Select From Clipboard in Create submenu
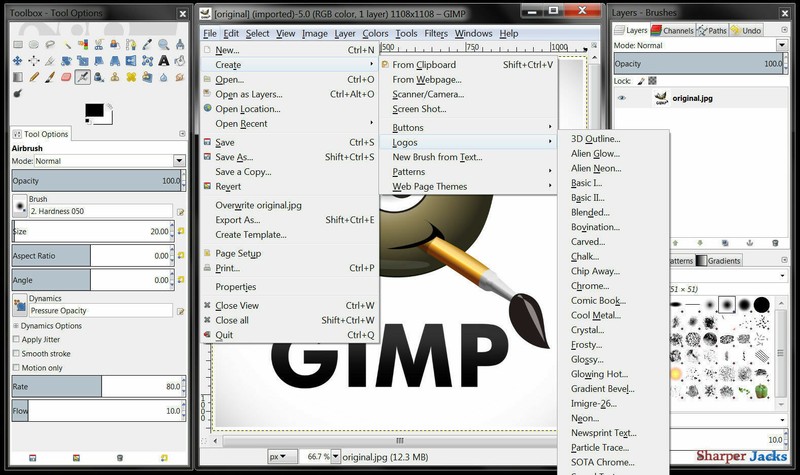This screenshot has height=475, width=800. (x=468, y=64)
